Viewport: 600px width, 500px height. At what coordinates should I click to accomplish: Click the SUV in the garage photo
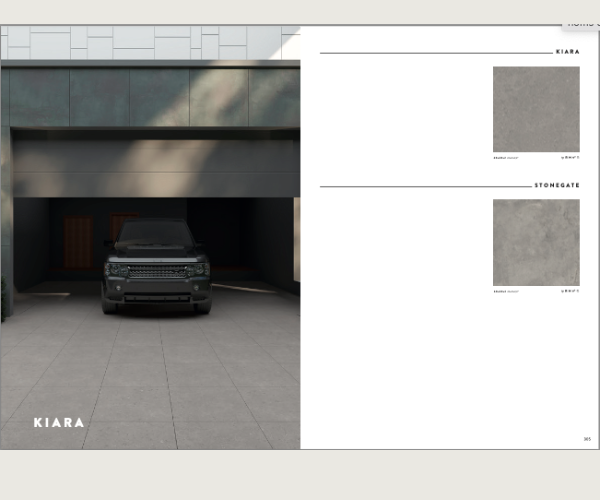coord(157,265)
